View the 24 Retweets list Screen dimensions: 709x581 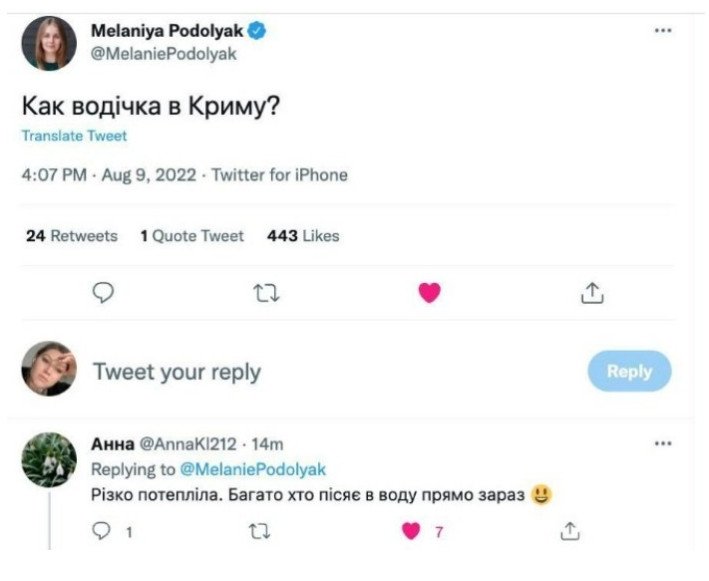tap(71, 236)
